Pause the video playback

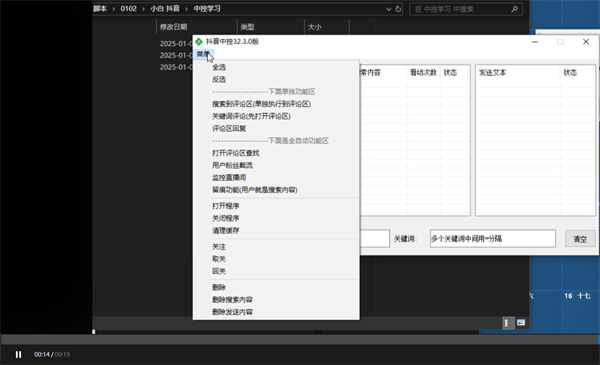[18, 355]
